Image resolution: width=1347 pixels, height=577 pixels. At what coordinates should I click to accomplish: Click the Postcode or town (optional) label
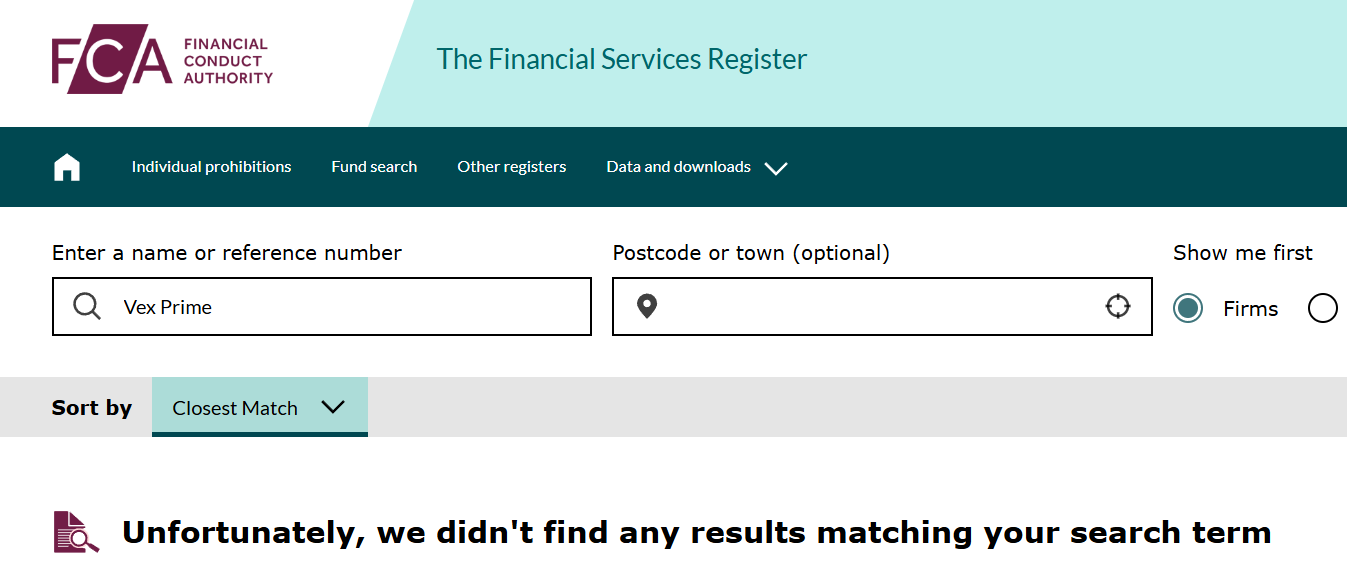(x=750, y=253)
